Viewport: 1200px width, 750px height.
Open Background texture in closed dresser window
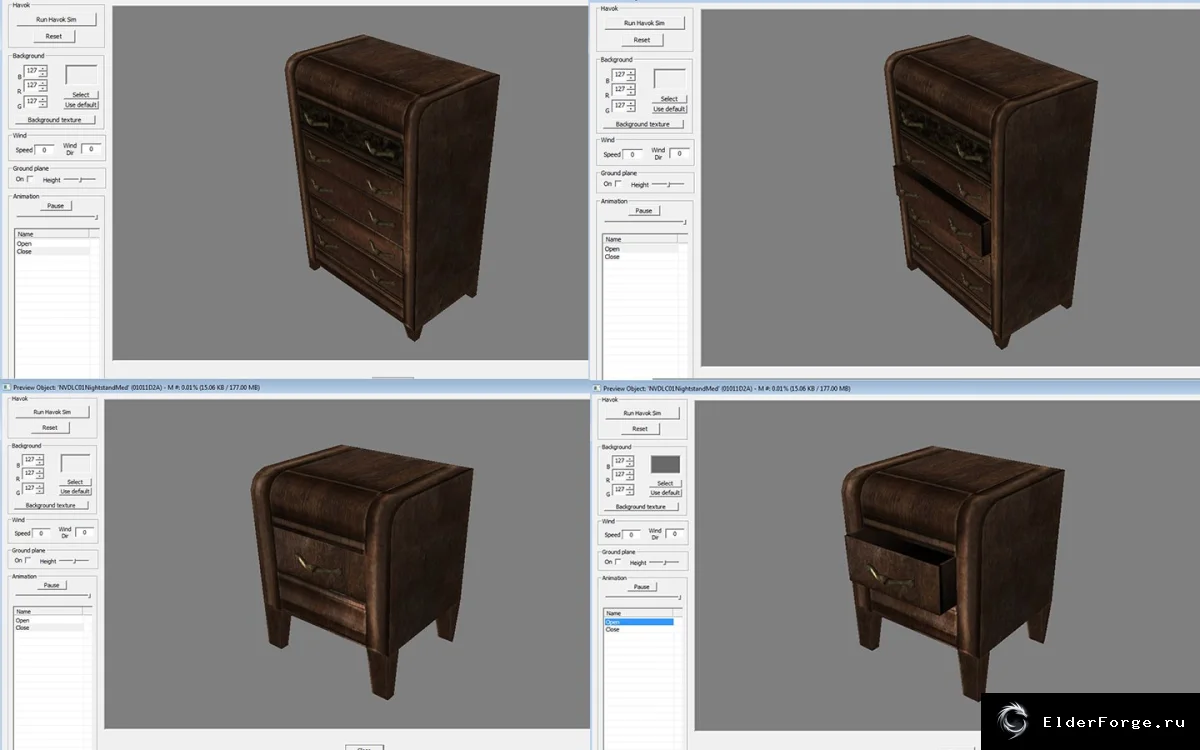coord(55,120)
